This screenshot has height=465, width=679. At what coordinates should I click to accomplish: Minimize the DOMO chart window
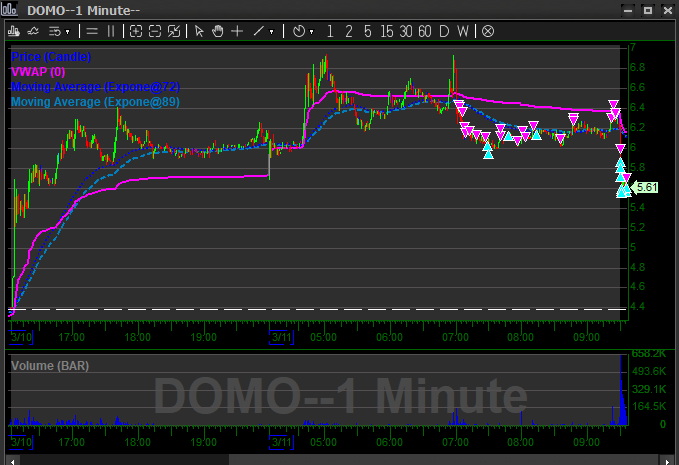click(628, 10)
